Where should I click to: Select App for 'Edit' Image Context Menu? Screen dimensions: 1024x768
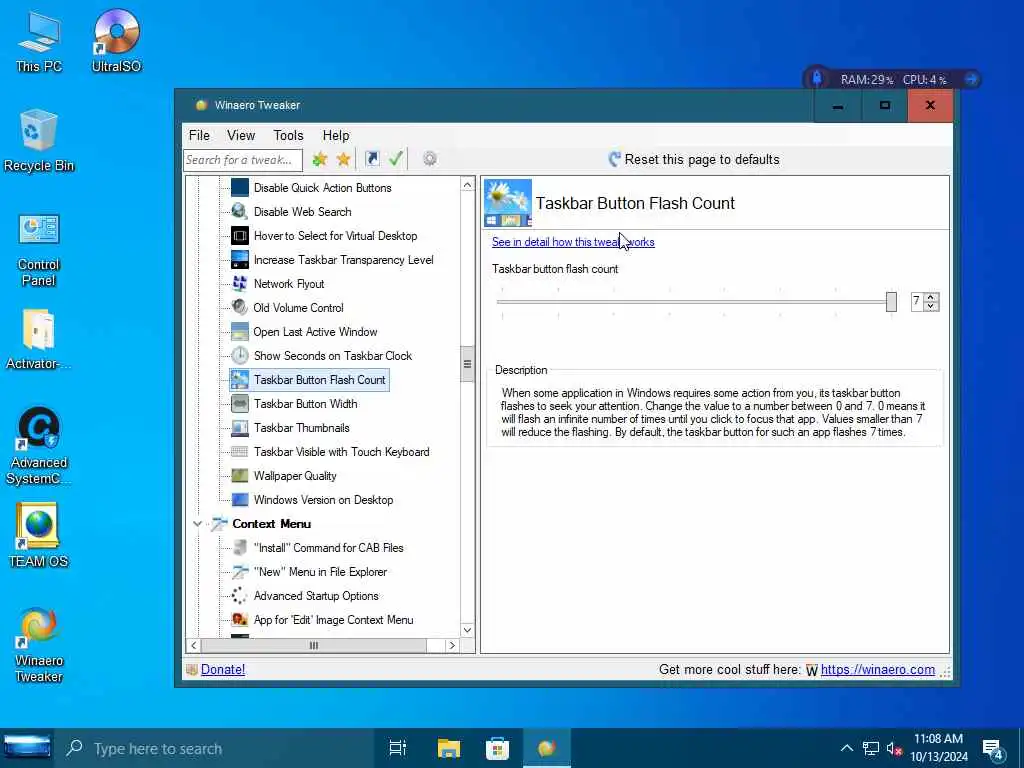point(333,620)
